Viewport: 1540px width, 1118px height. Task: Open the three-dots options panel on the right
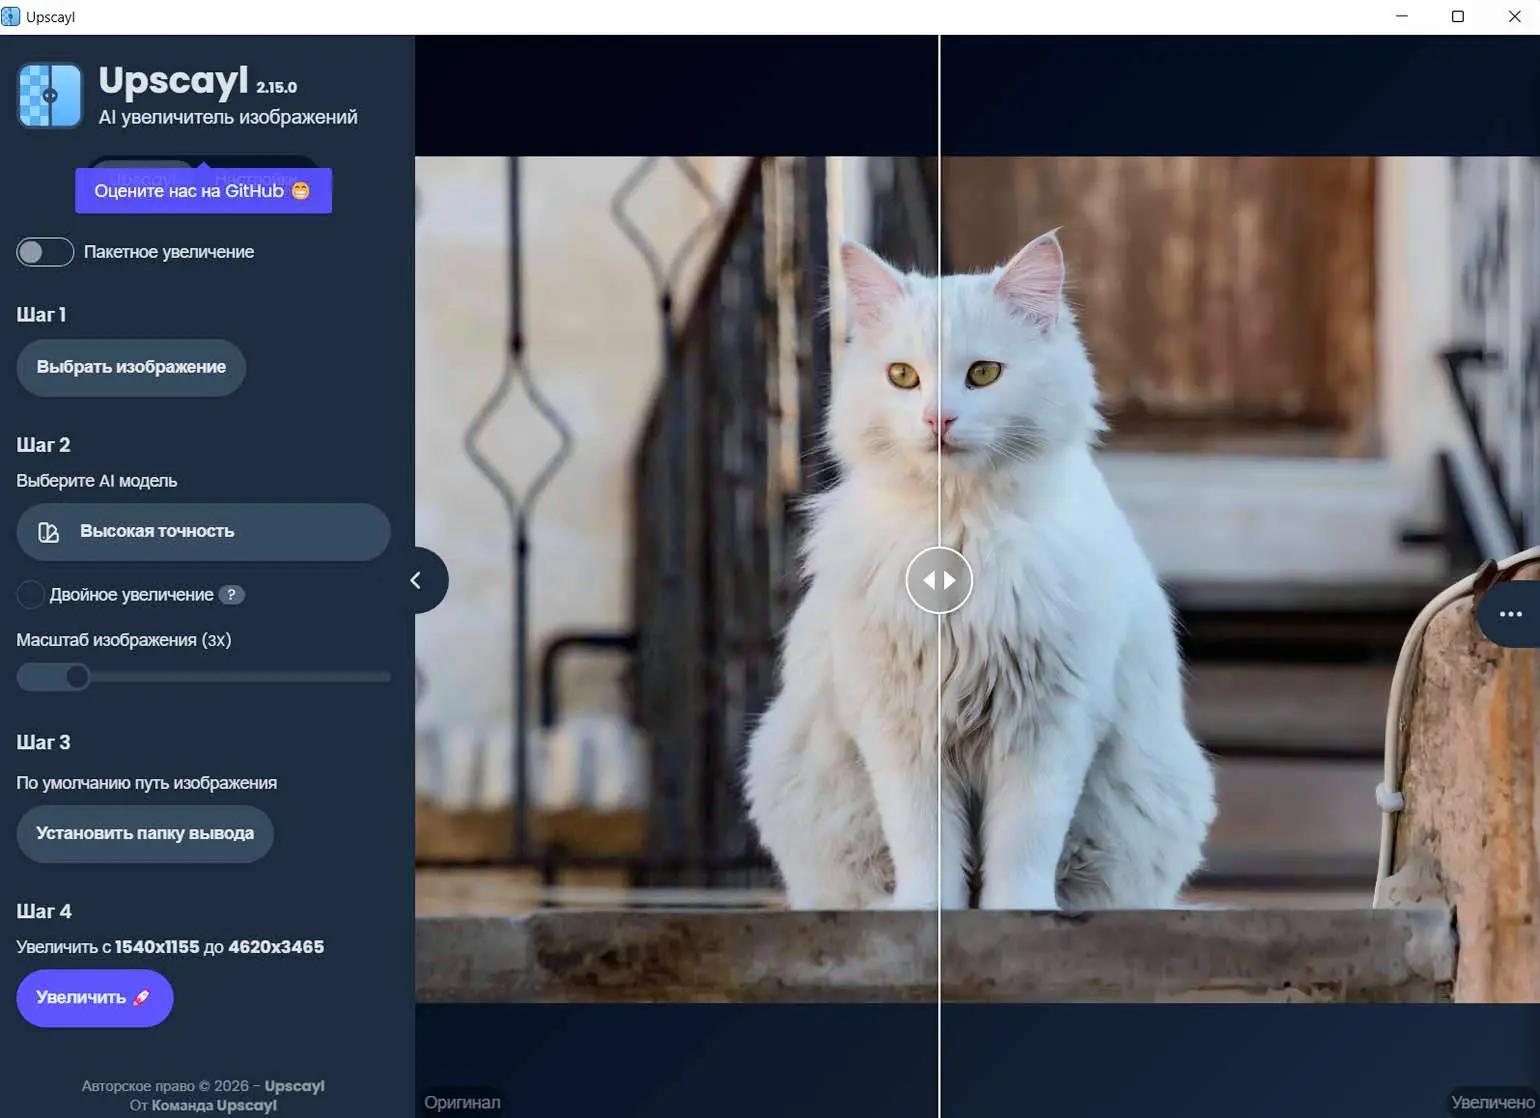(1510, 614)
